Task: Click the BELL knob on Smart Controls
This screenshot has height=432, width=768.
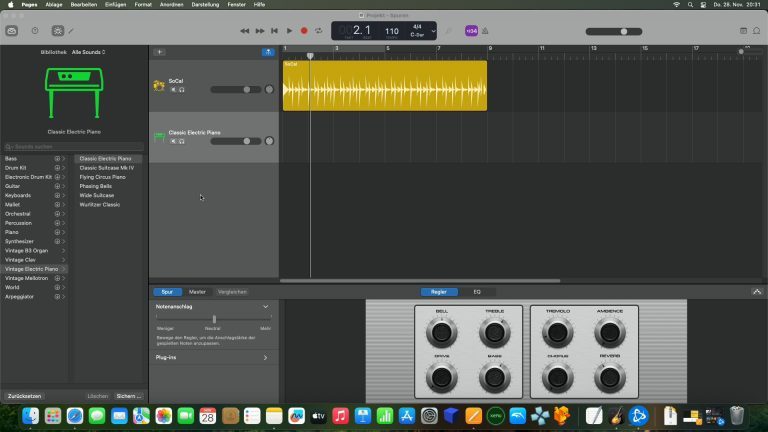Action: tap(441, 333)
